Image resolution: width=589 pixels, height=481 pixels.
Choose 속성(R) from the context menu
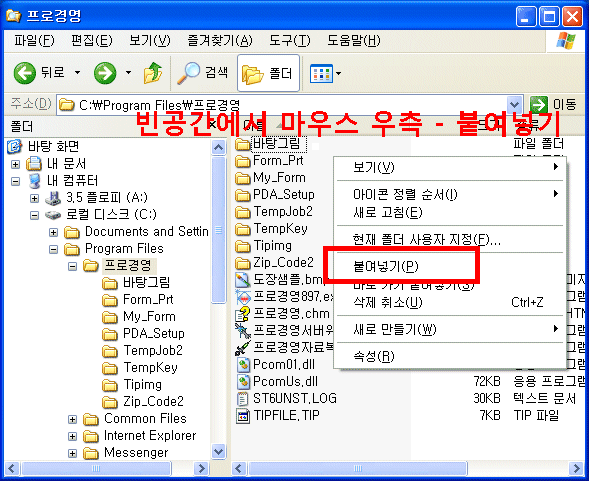[374, 356]
